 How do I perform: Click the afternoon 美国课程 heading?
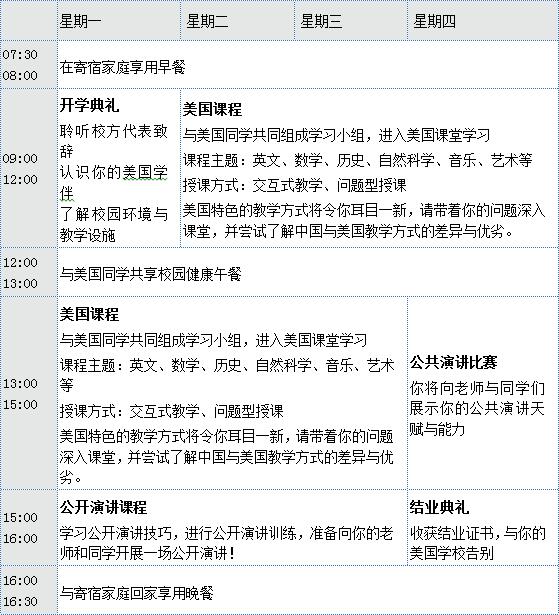tap(89, 314)
